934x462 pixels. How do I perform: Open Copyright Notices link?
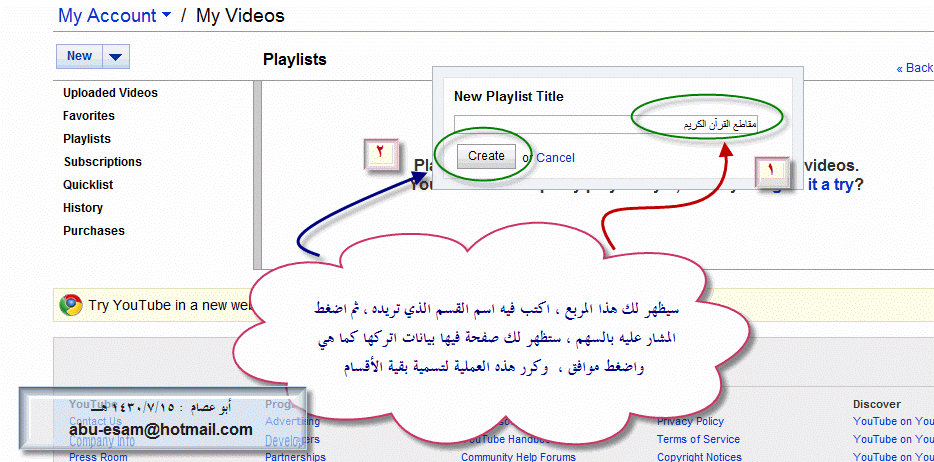pos(699,457)
